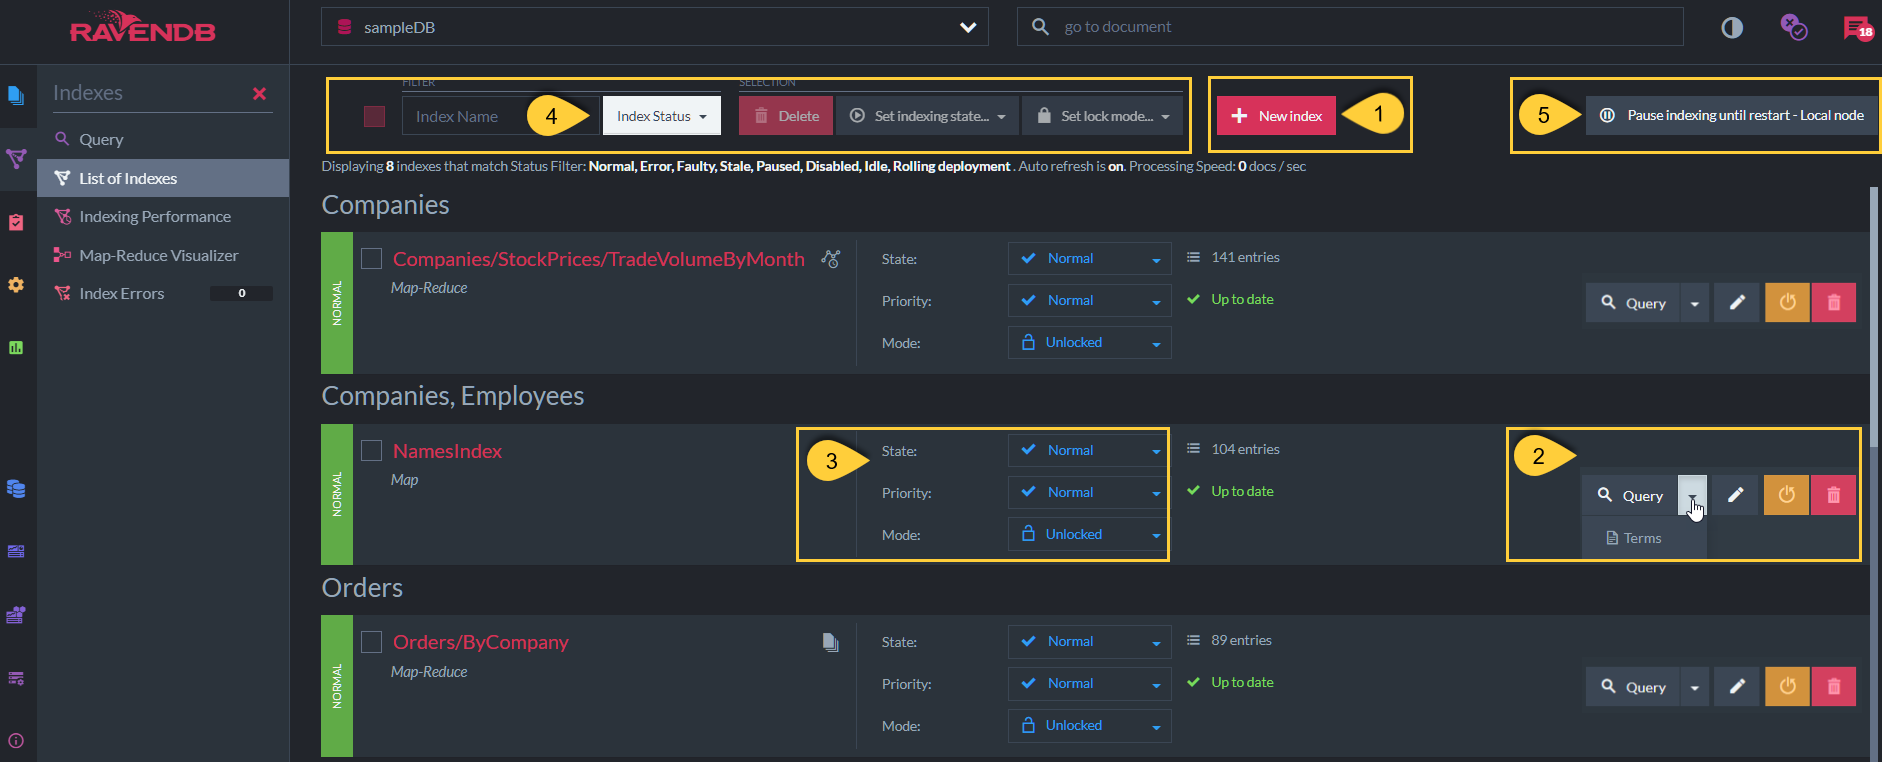Viewport: 1882px width, 762px height.
Task: Reset the TradeVolumeByMonth index orange button
Action: click(x=1787, y=303)
